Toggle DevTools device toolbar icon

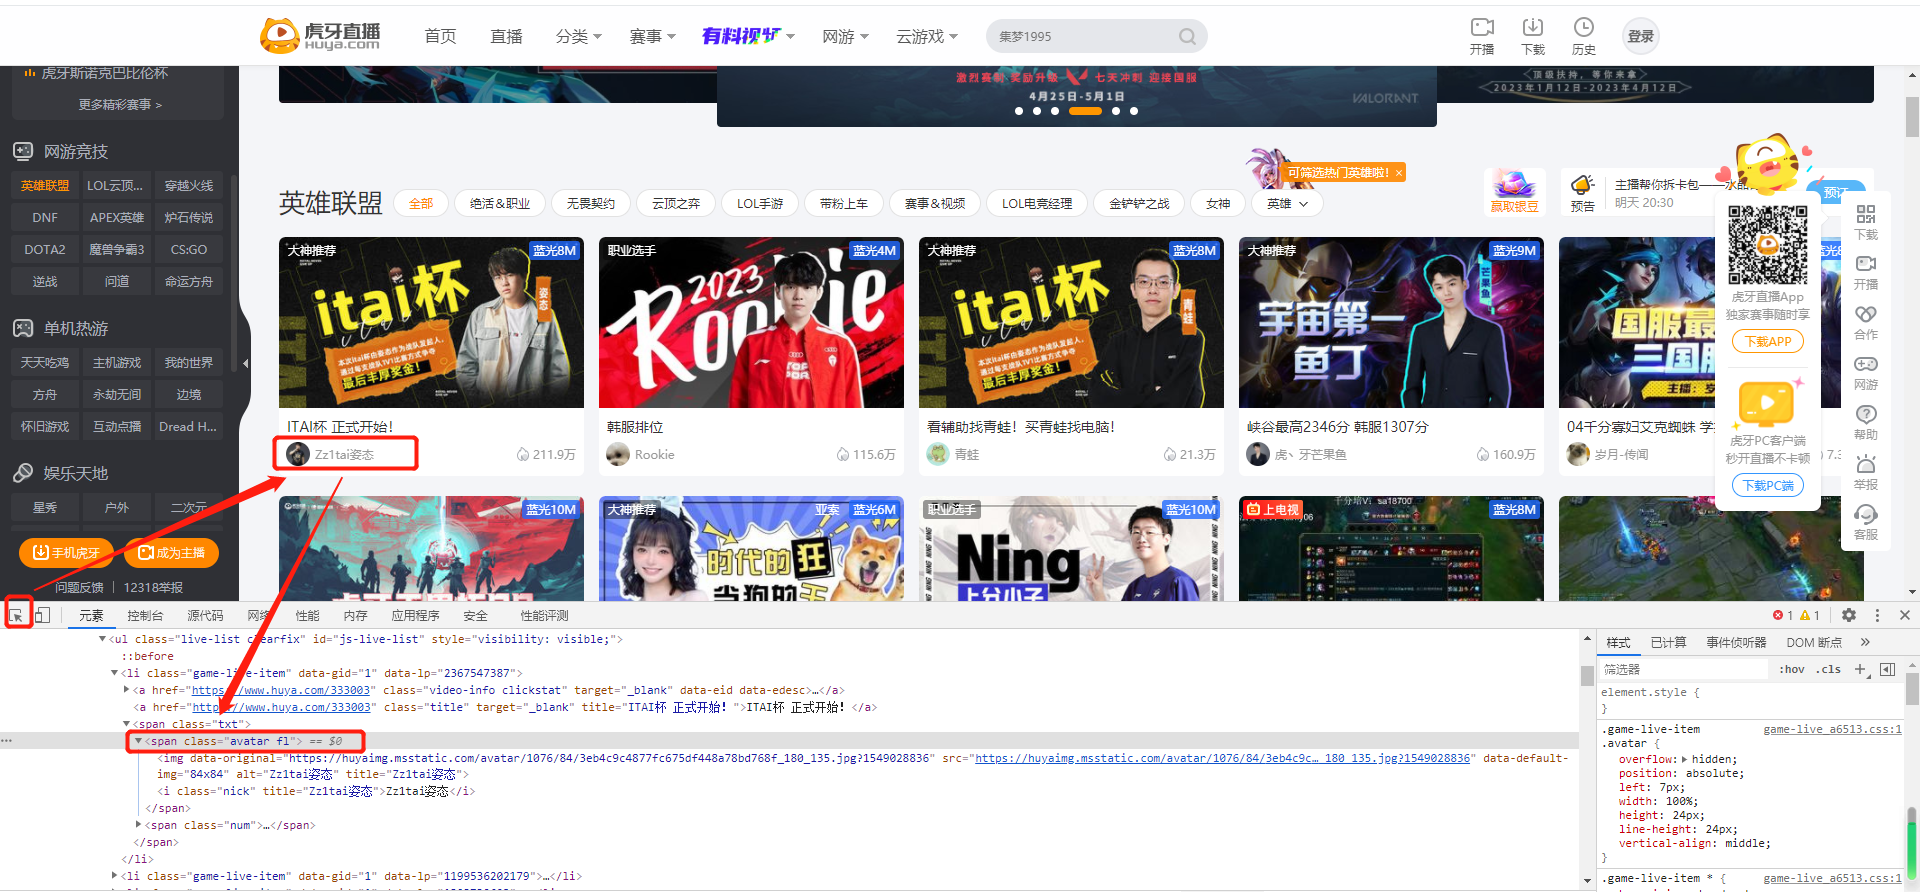(x=43, y=615)
